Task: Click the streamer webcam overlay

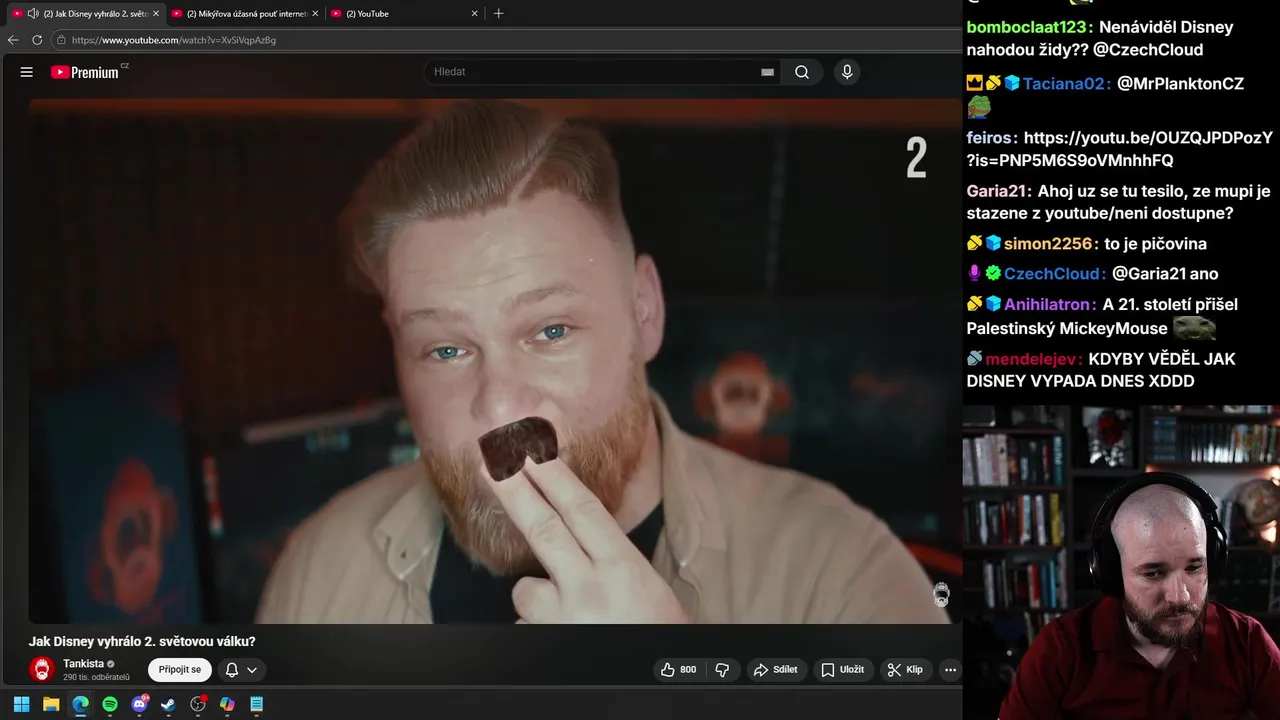Action: [1121, 563]
